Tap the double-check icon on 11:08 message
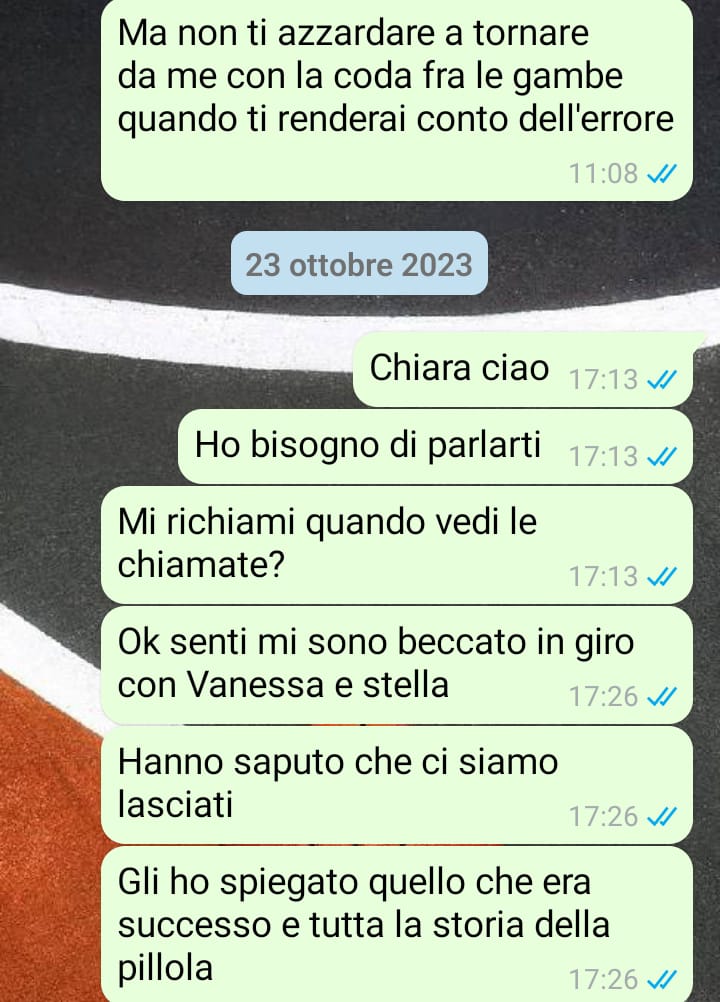Viewport: 720px width, 1002px height. [662, 174]
